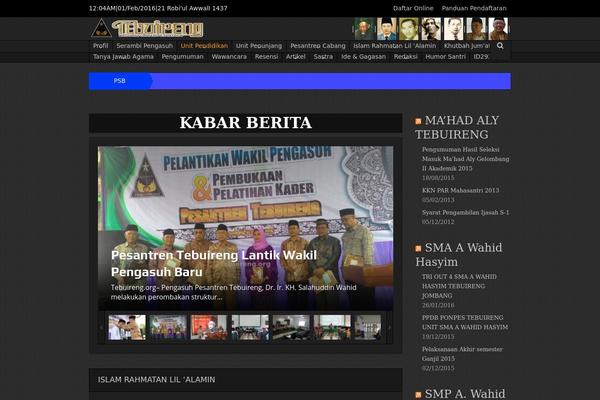
Task: Go to Artikel section
Action: [296, 57]
